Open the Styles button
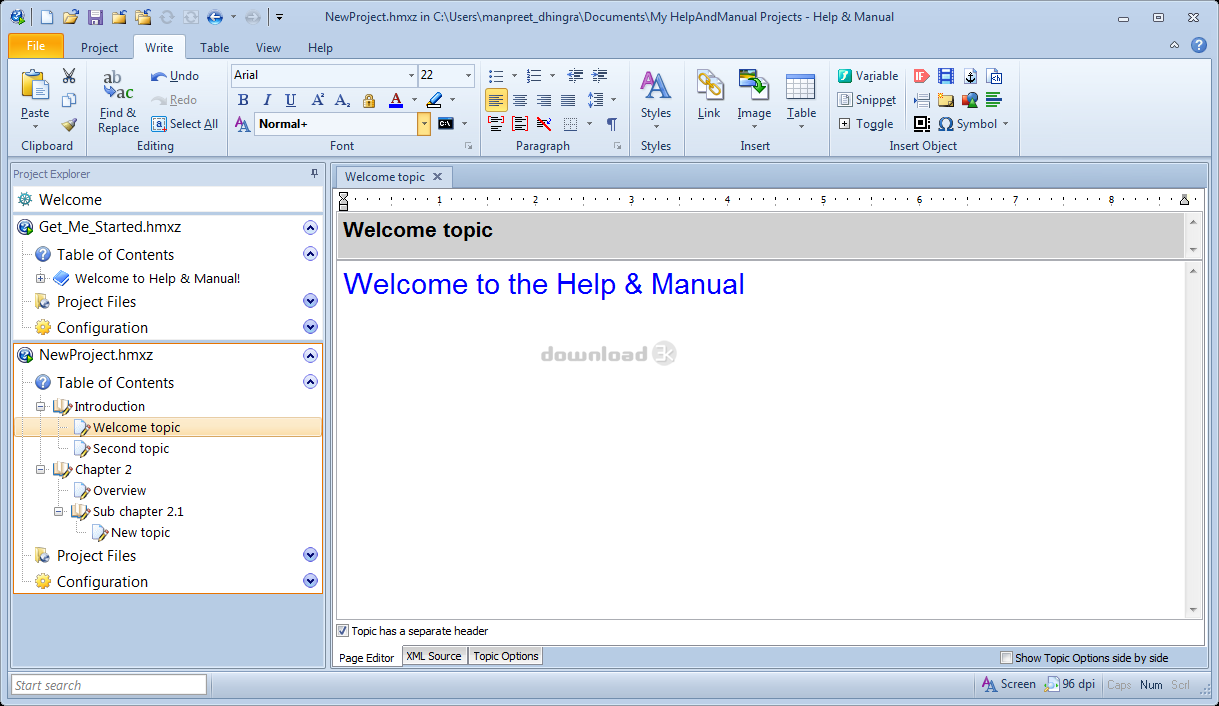The width and height of the screenshot is (1219, 706). click(656, 100)
